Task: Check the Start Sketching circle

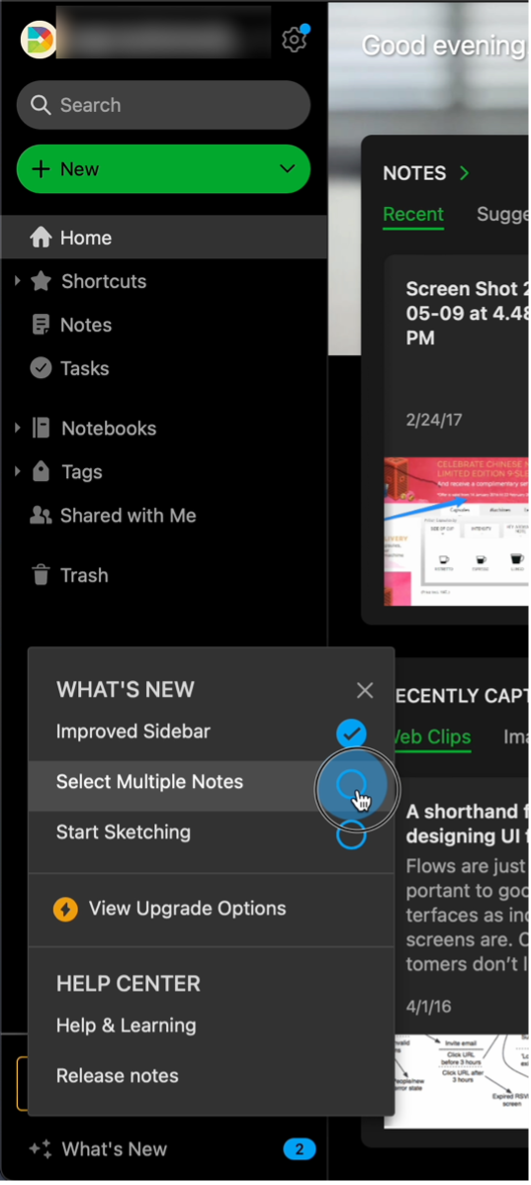Action: [x=350, y=834]
